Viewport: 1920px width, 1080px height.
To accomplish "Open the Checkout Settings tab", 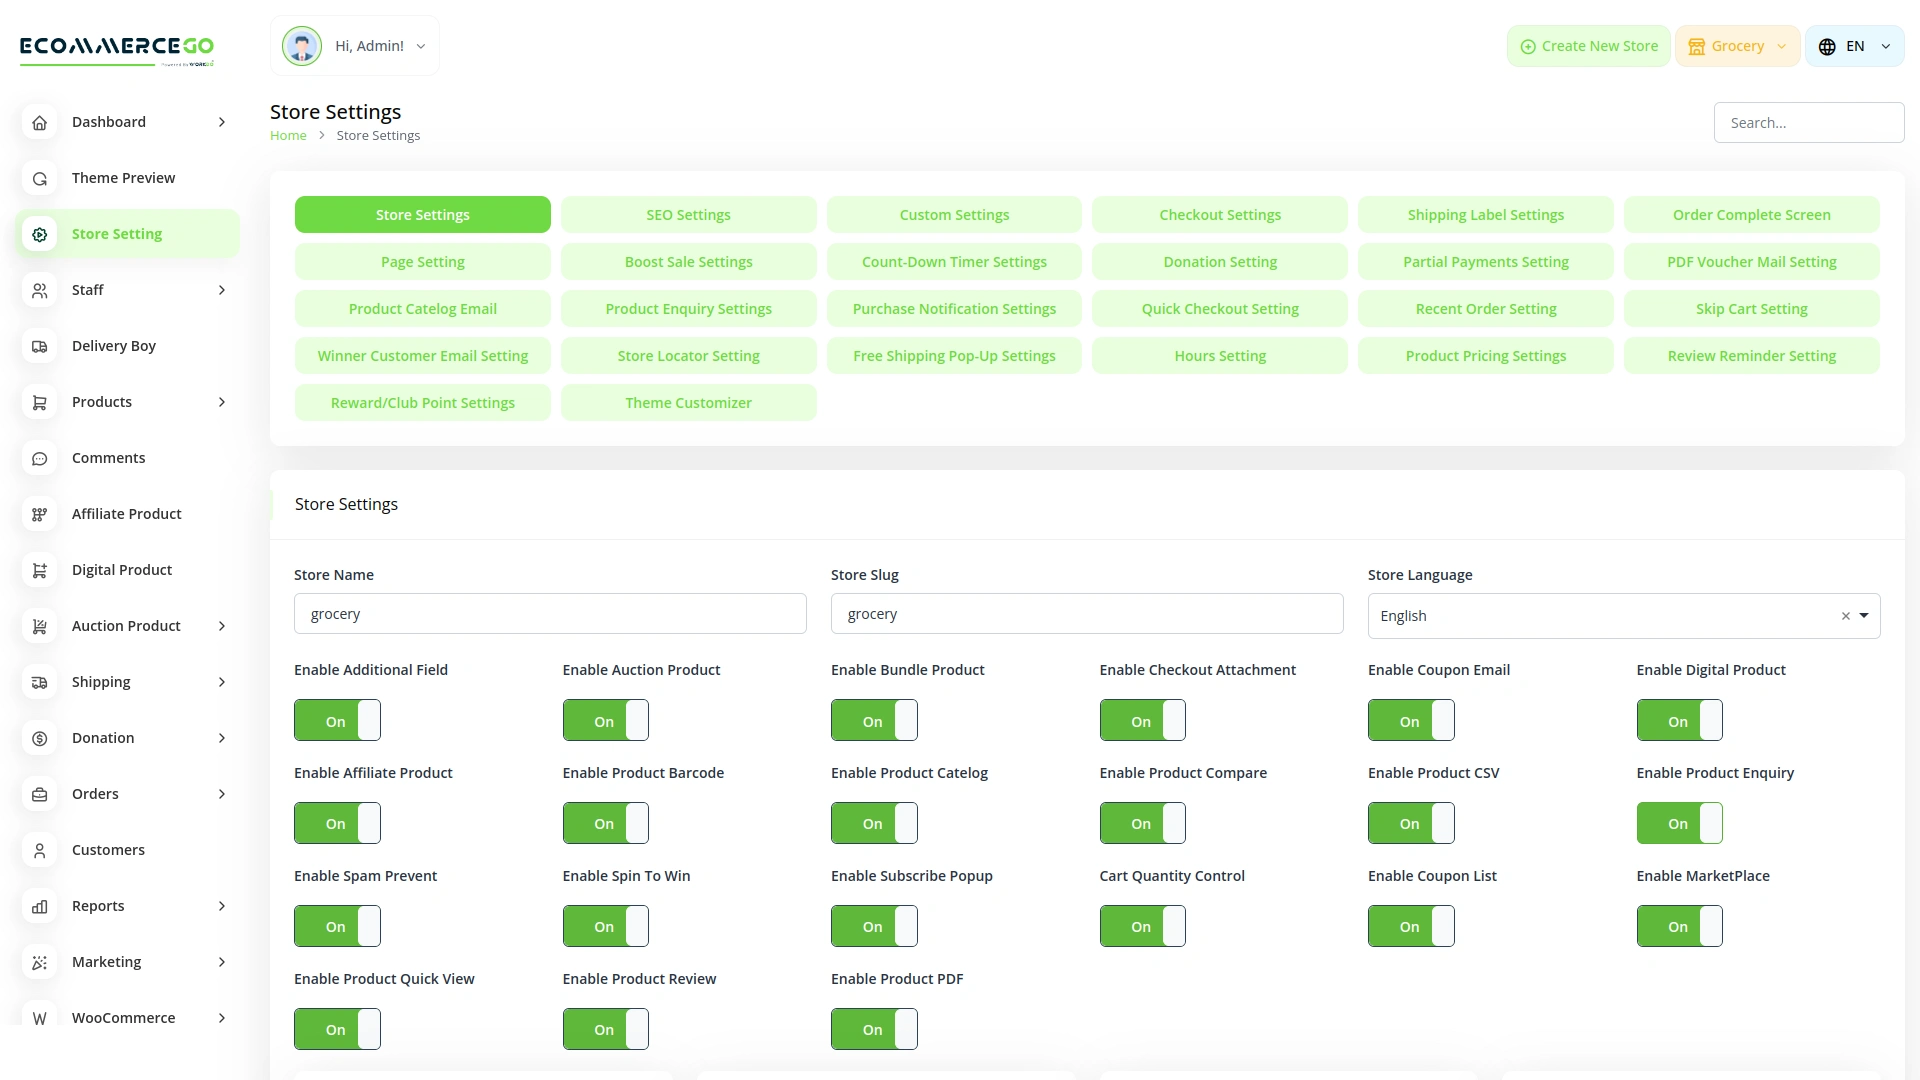I will (x=1220, y=214).
